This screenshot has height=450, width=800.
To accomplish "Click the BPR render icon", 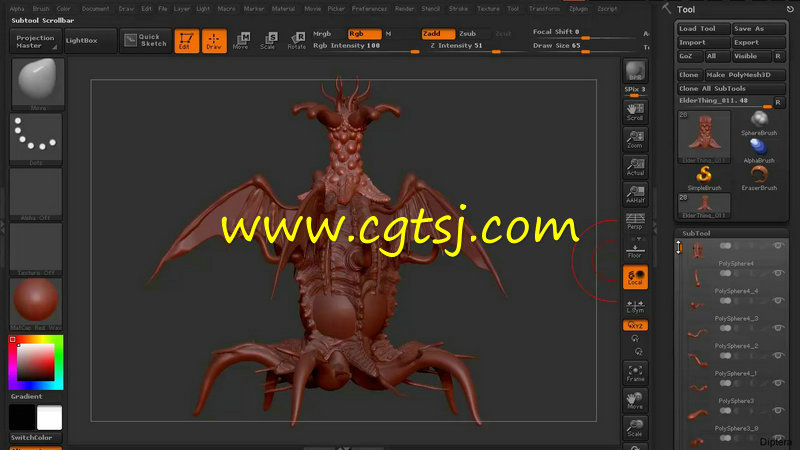I will (x=635, y=71).
